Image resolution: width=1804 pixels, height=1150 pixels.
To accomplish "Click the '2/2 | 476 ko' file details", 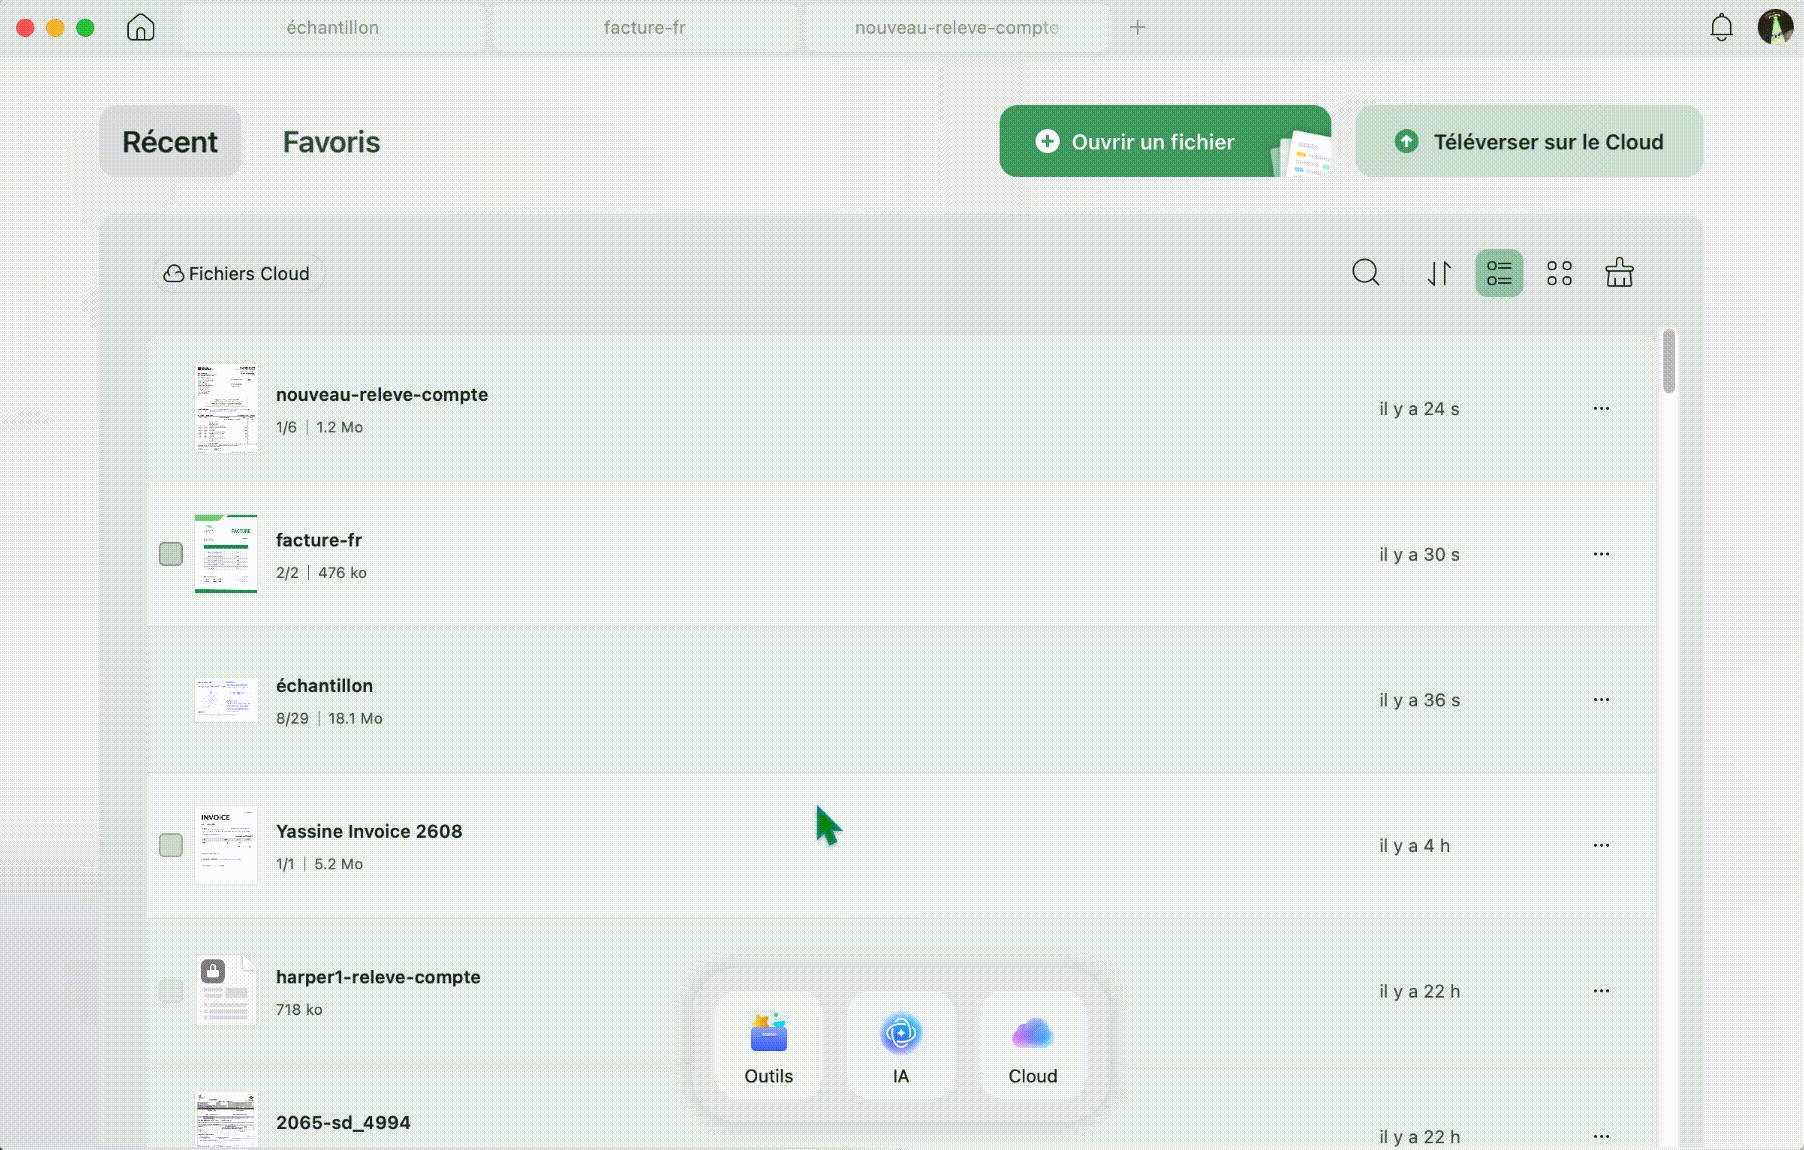I will 321,573.
